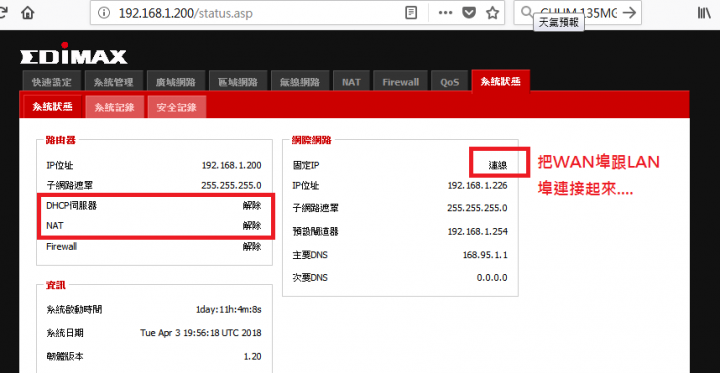The height and width of the screenshot is (373, 720).
Task: Open the 系統記錄 sub-tab
Action: tap(114, 107)
